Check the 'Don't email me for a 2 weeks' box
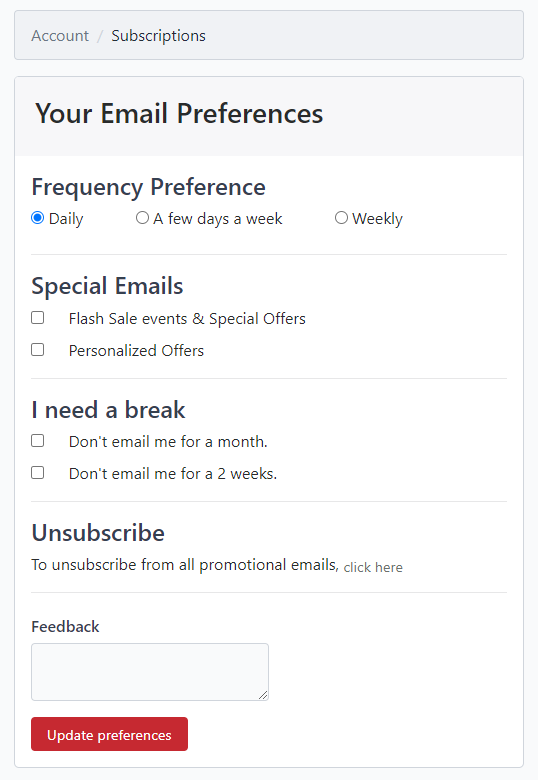Viewport: 538px width, 780px height. (x=38, y=473)
